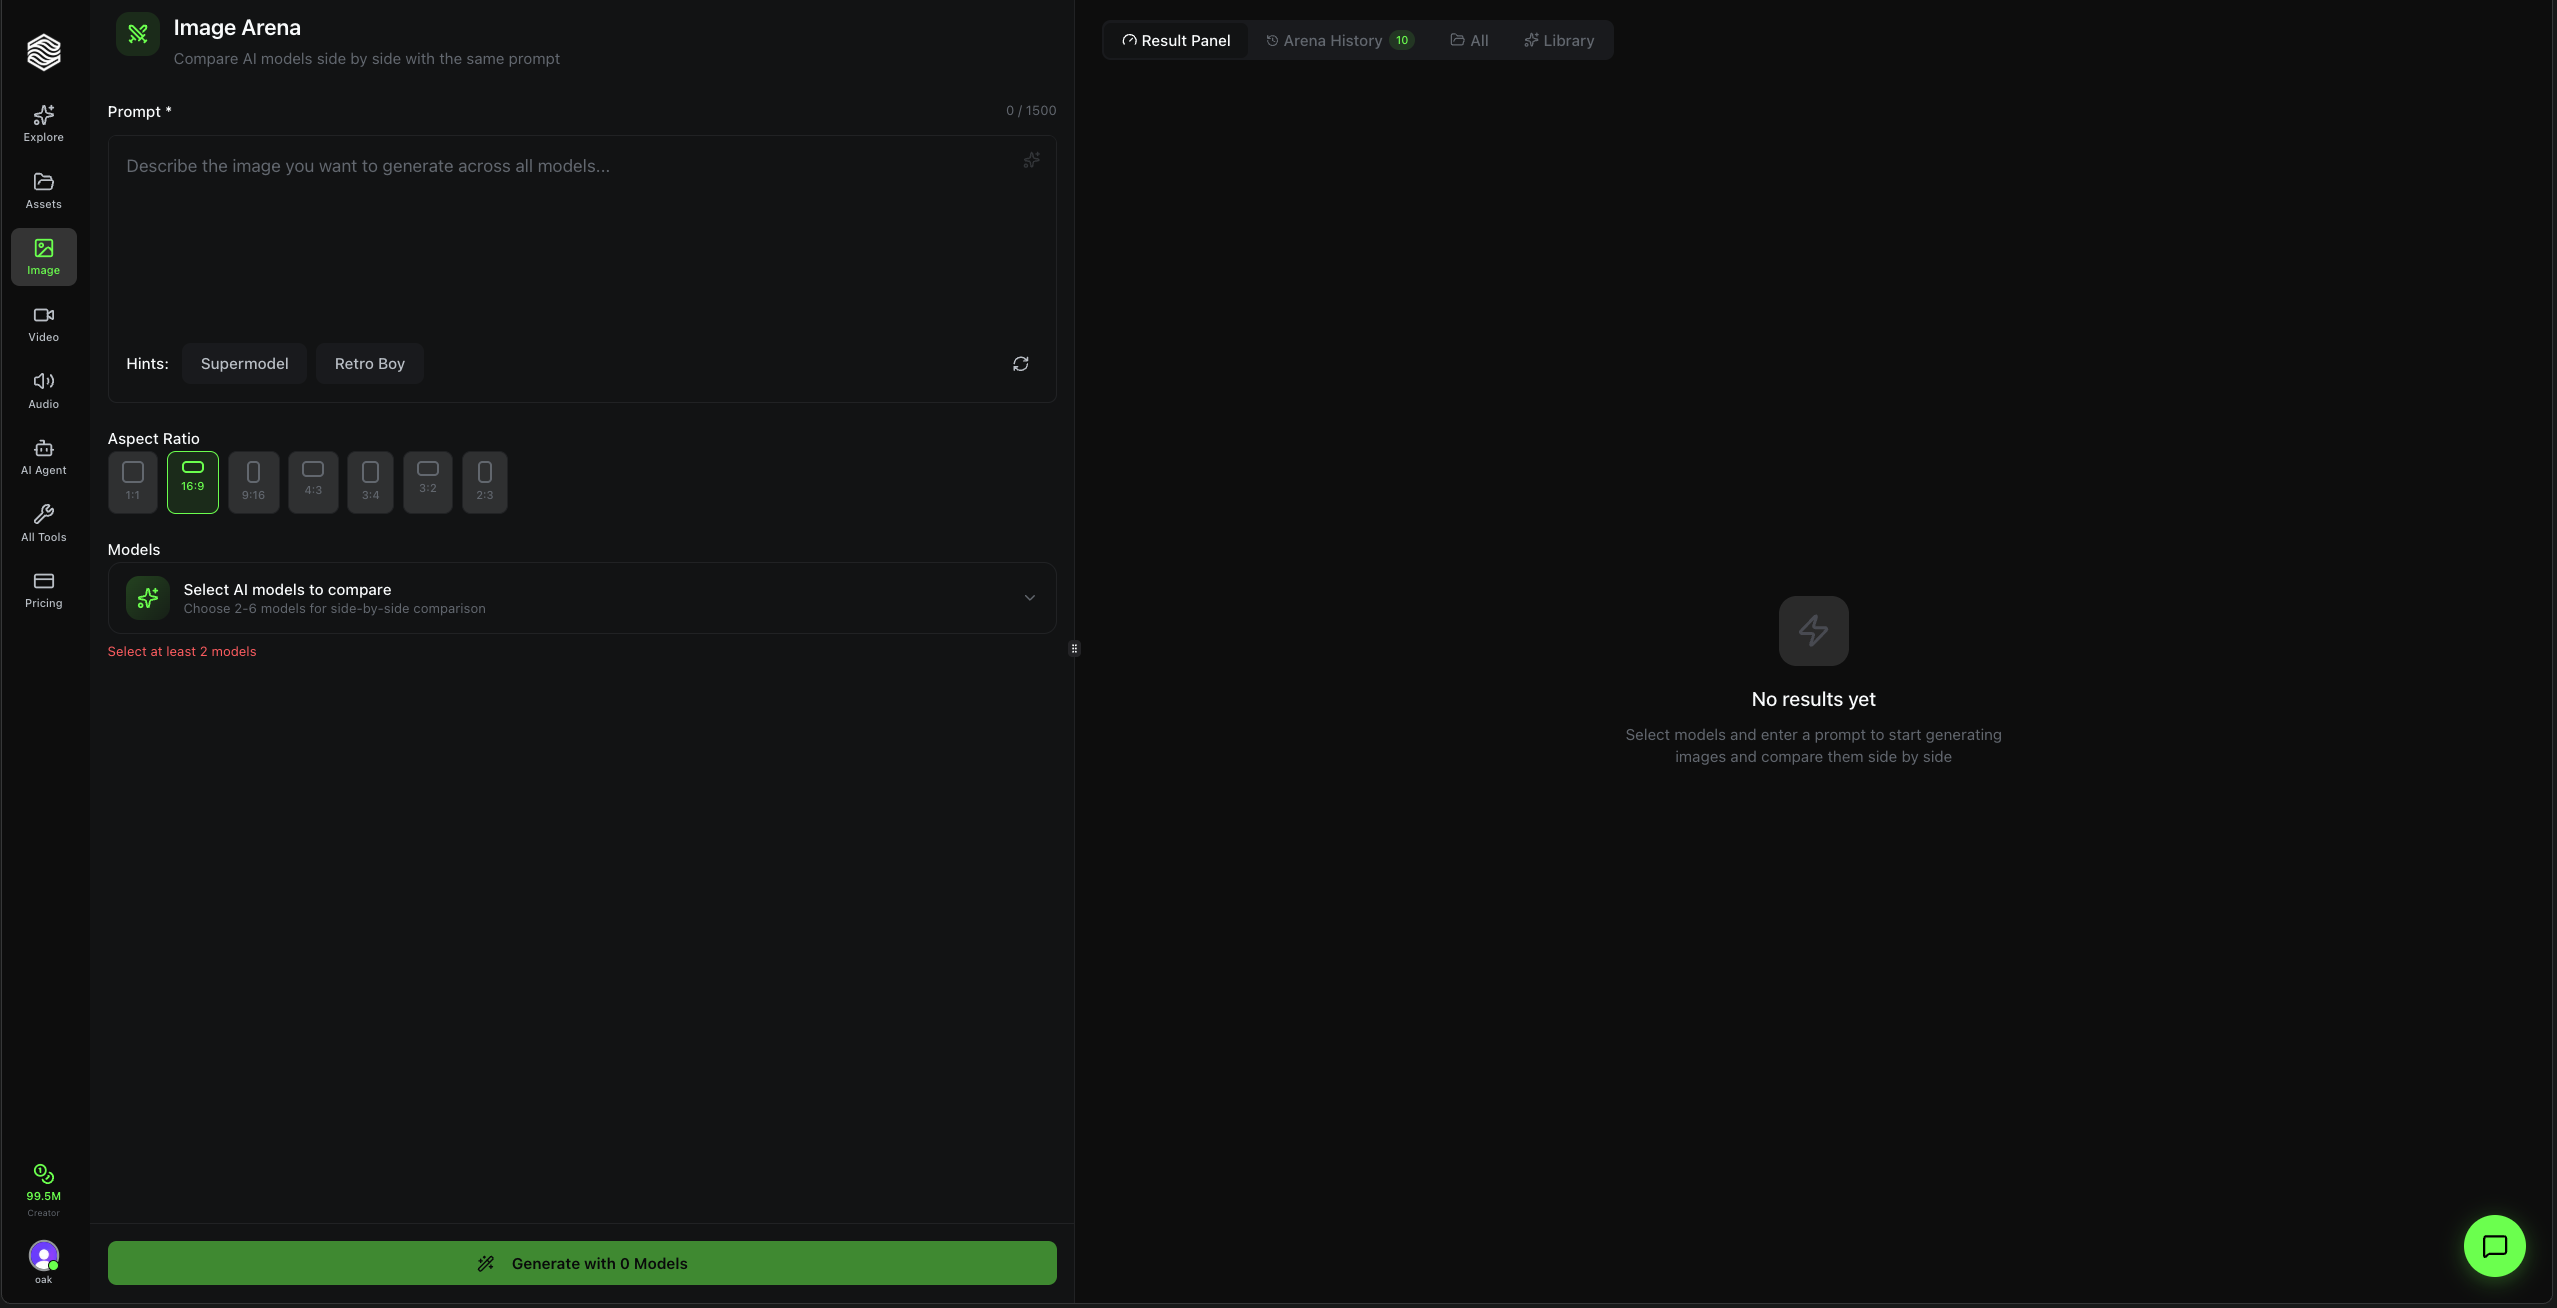Select the 1:1 aspect ratio
Image resolution: width=2557 pixels, height=1308 pixels.
click(x=133, y=482)
